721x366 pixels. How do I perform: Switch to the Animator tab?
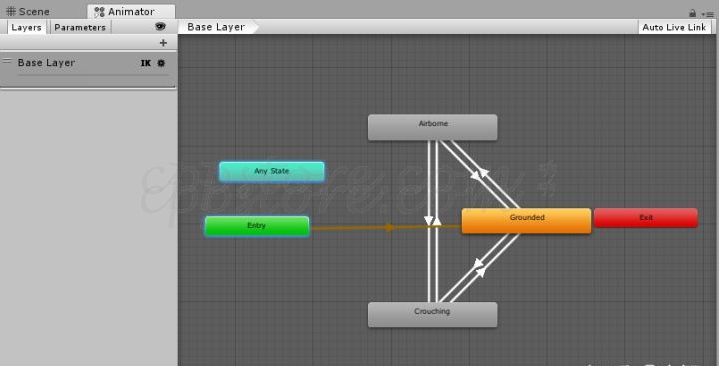[131, 11]
